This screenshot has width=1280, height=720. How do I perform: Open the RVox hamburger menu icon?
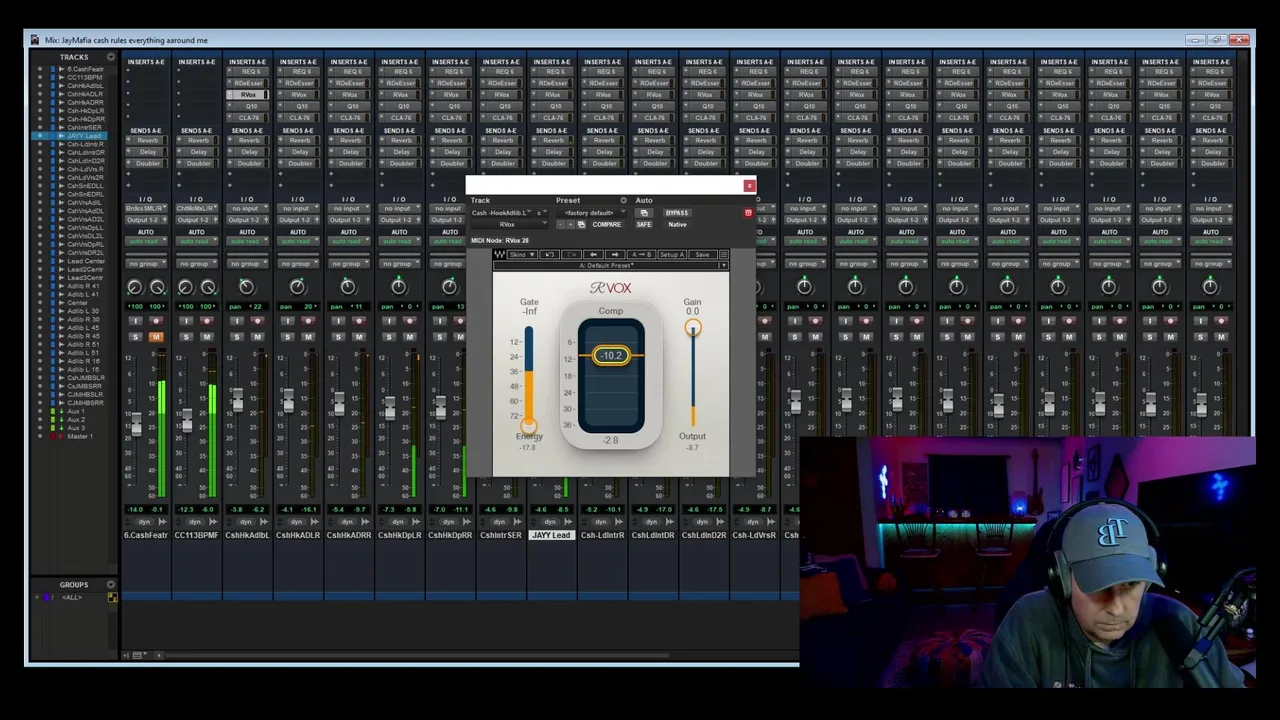pyautogui.click(x=724, y=254)
